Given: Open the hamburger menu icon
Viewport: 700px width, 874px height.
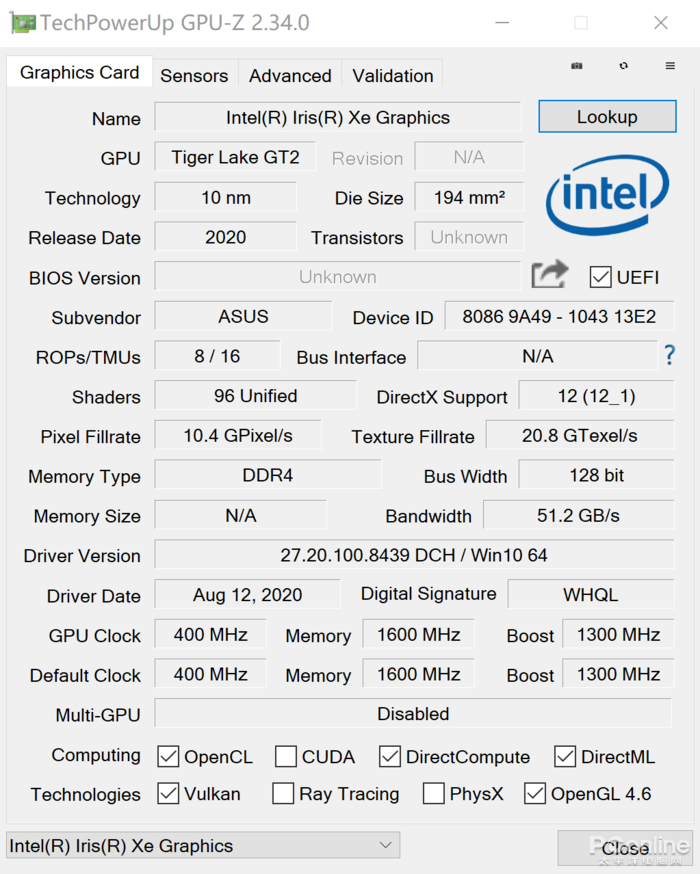Looking at the screenshot, I should (668, 64).
